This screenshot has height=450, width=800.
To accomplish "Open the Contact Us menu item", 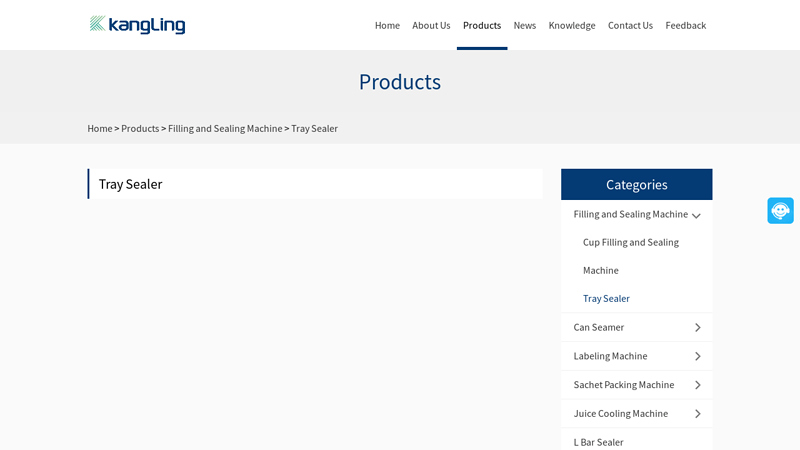I will 630,26.
